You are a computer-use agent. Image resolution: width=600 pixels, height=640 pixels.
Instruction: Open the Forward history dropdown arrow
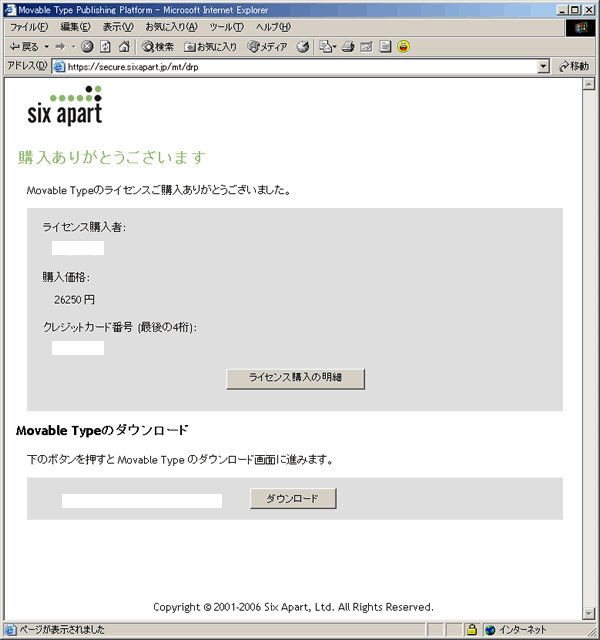73,47
